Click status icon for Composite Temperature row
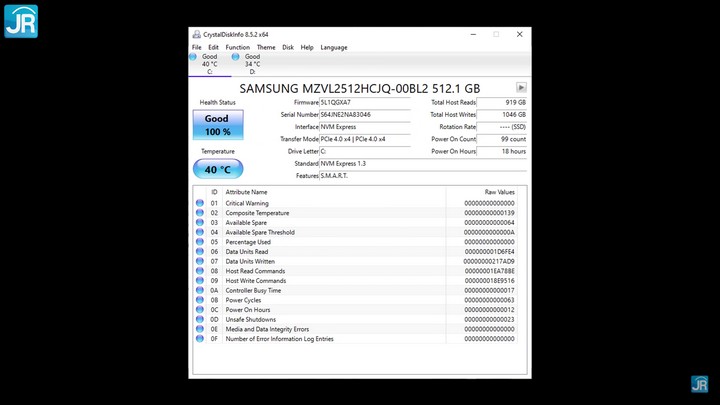Viewport: 720px width, 405px height. (200, 213)
